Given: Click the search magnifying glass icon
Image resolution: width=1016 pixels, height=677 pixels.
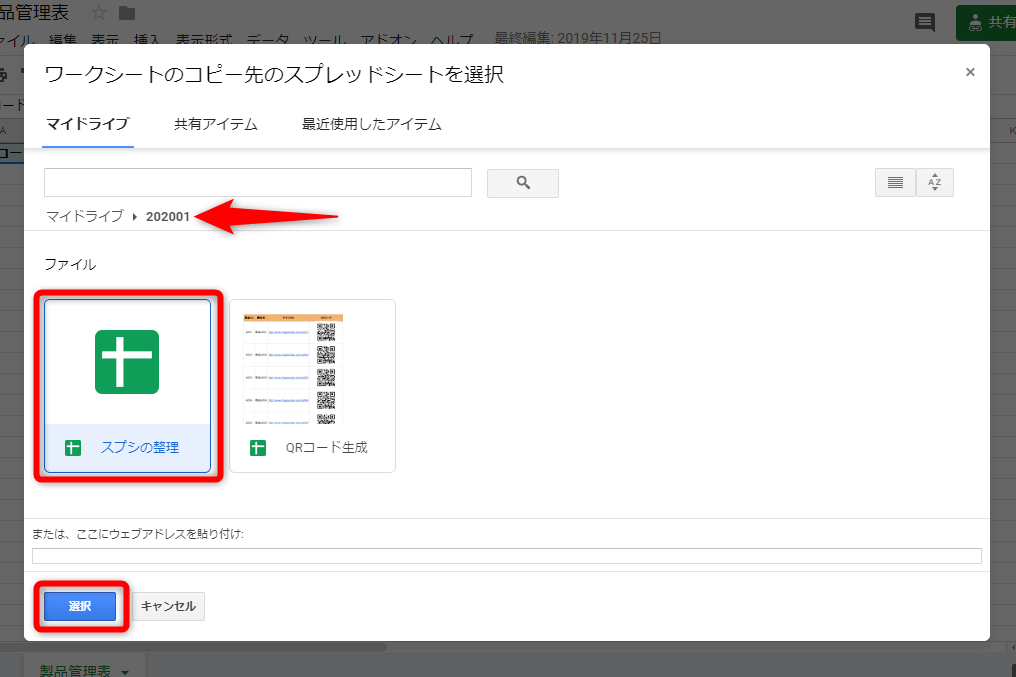Looking at the screenshot, I should [521, 183].
